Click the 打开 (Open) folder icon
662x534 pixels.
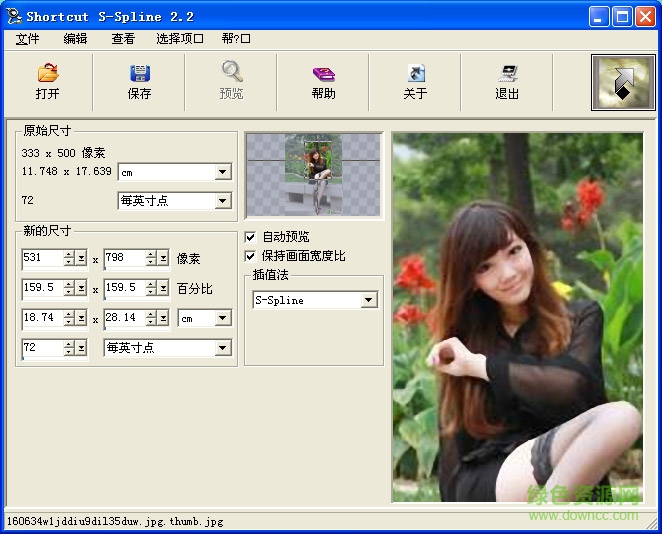coord(47,74)
